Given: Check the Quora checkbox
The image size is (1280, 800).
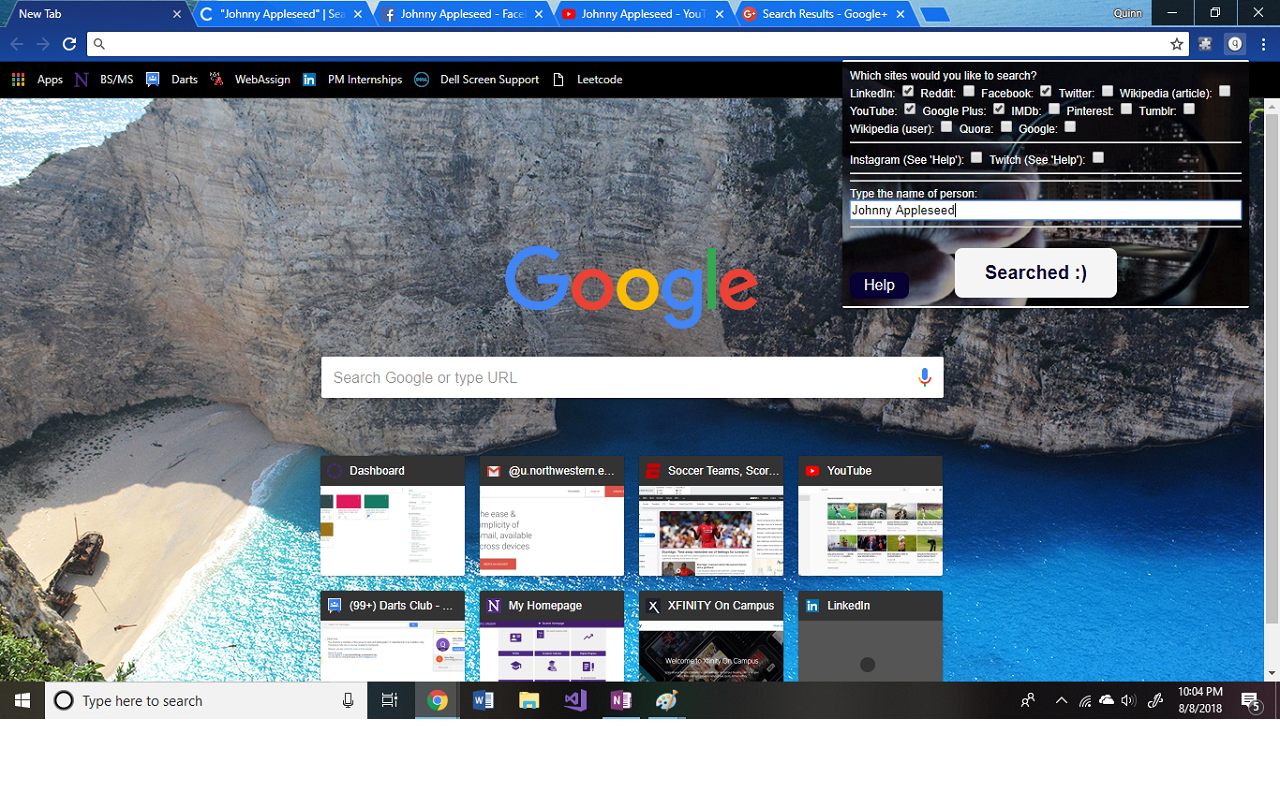Looking at the screenshot, I should point(1007,127).
